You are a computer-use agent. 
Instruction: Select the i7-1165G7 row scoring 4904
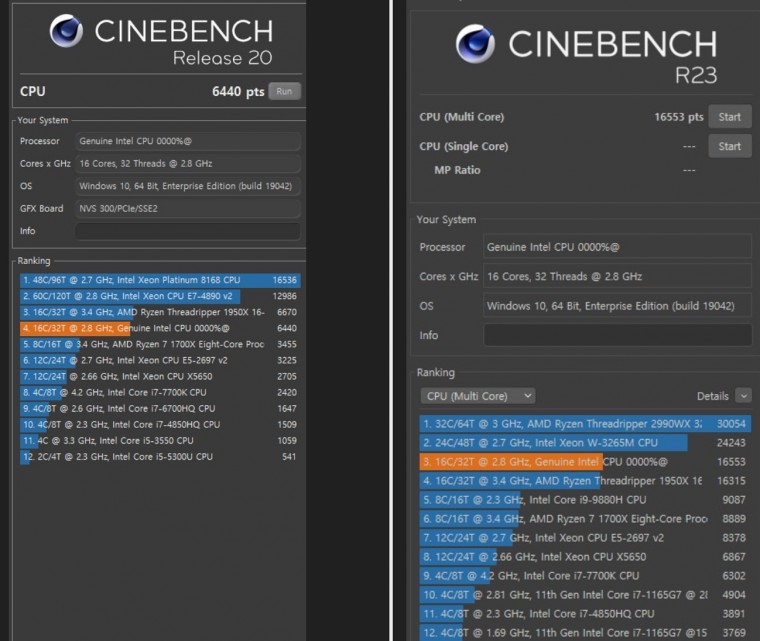click(585, 594)
